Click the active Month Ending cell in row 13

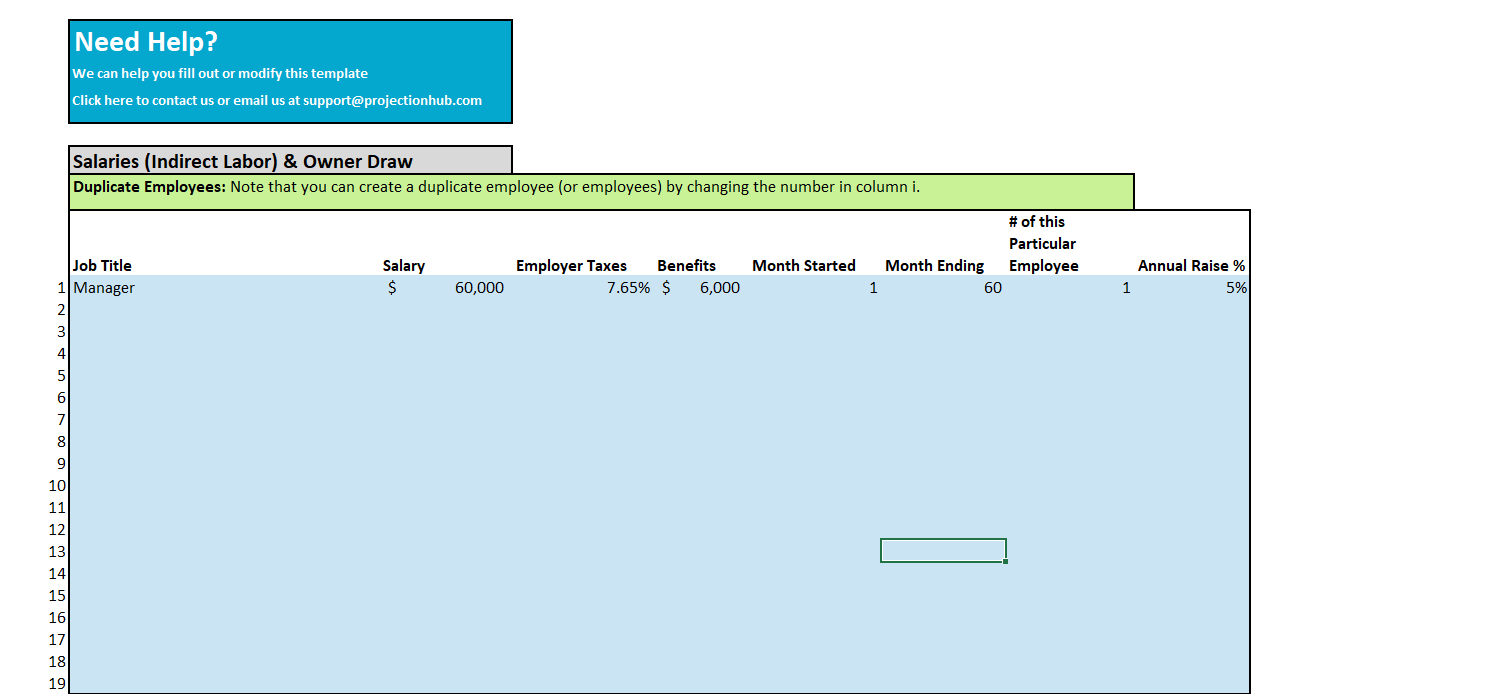pos(943,551)
